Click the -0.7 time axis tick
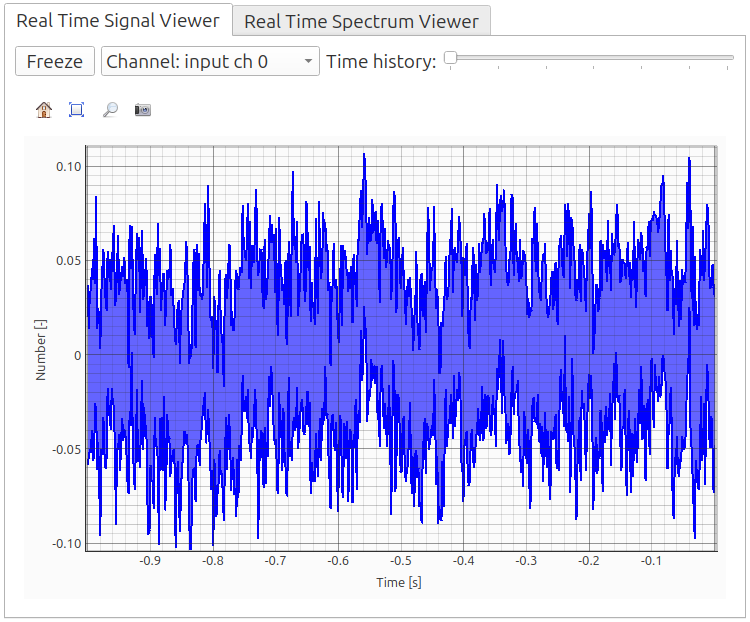750x622 pixels. (x=276, y=561)
